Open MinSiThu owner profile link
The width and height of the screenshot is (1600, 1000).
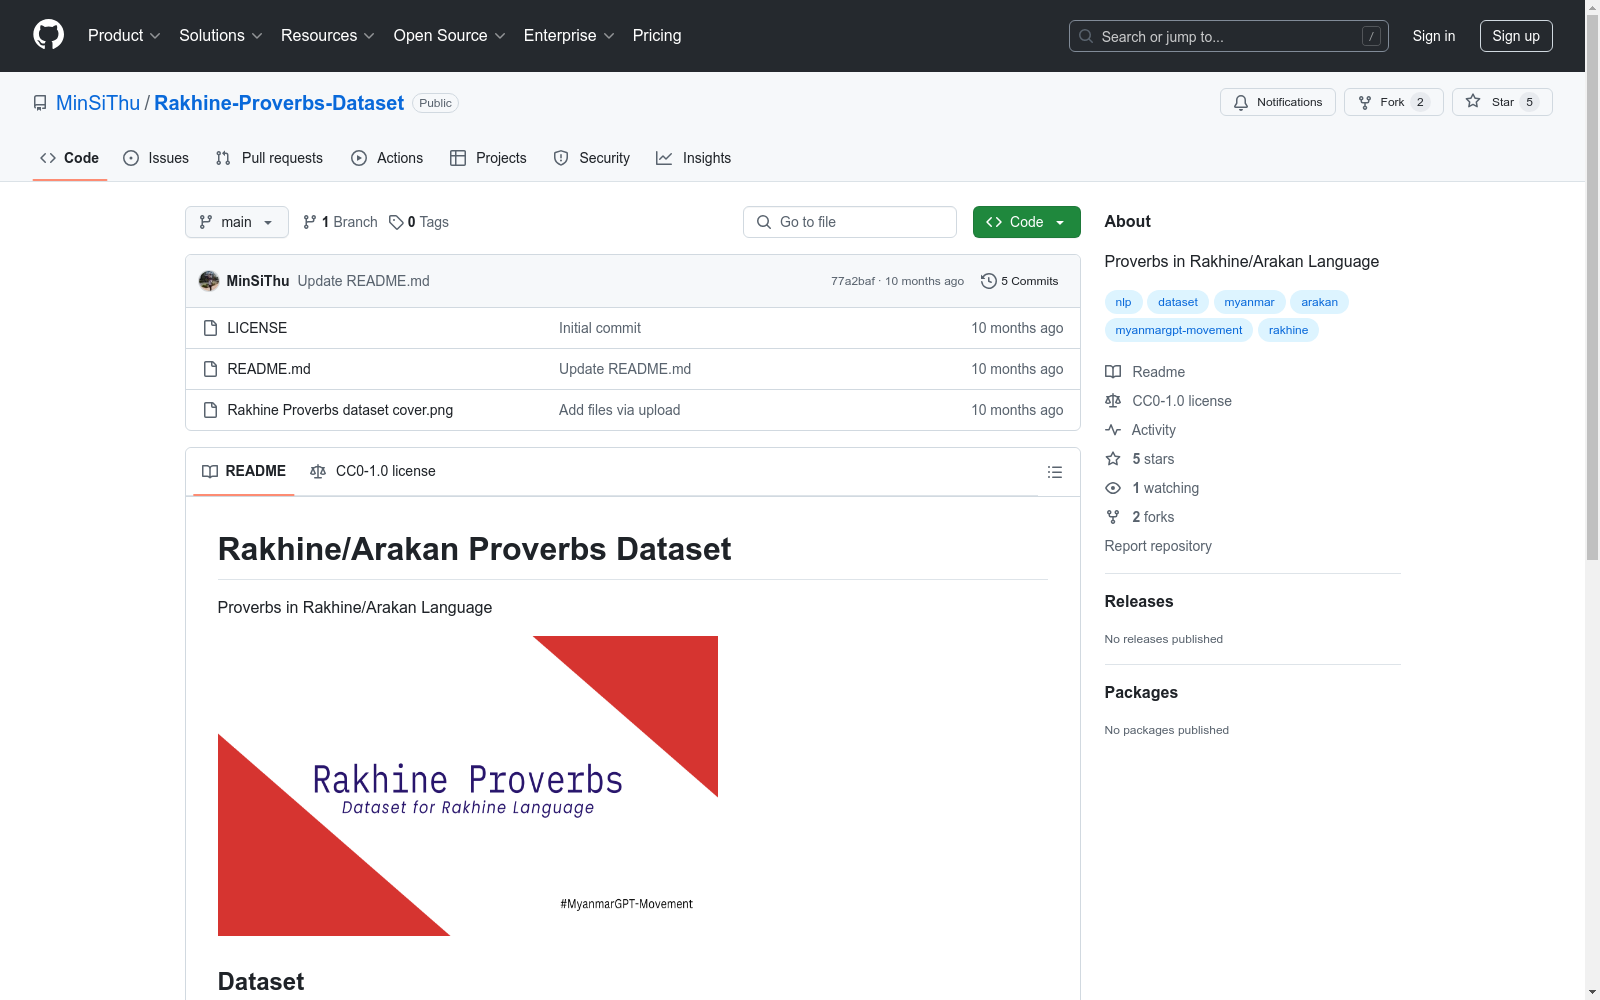pos(98,103)
